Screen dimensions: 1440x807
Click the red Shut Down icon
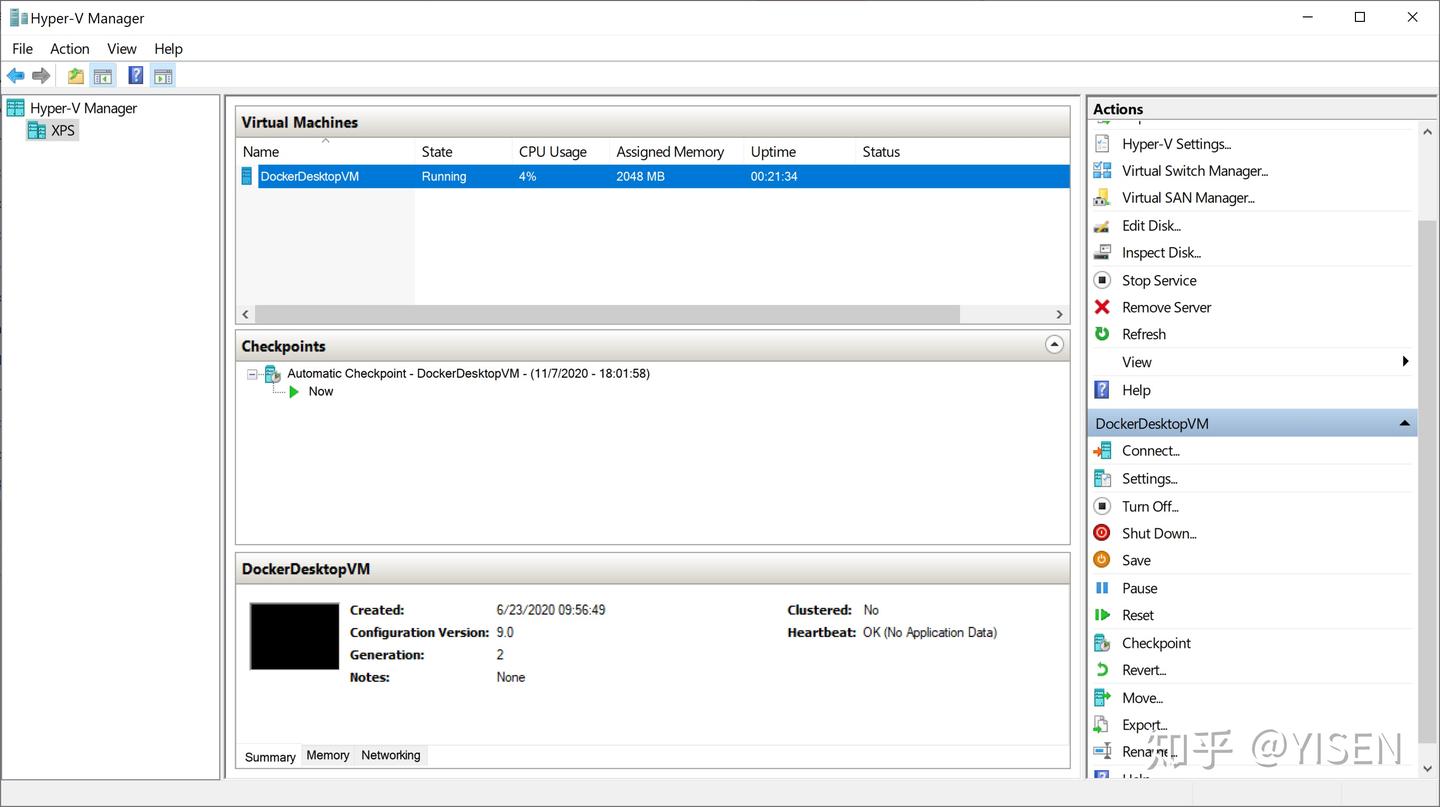tap(1102, 533)
